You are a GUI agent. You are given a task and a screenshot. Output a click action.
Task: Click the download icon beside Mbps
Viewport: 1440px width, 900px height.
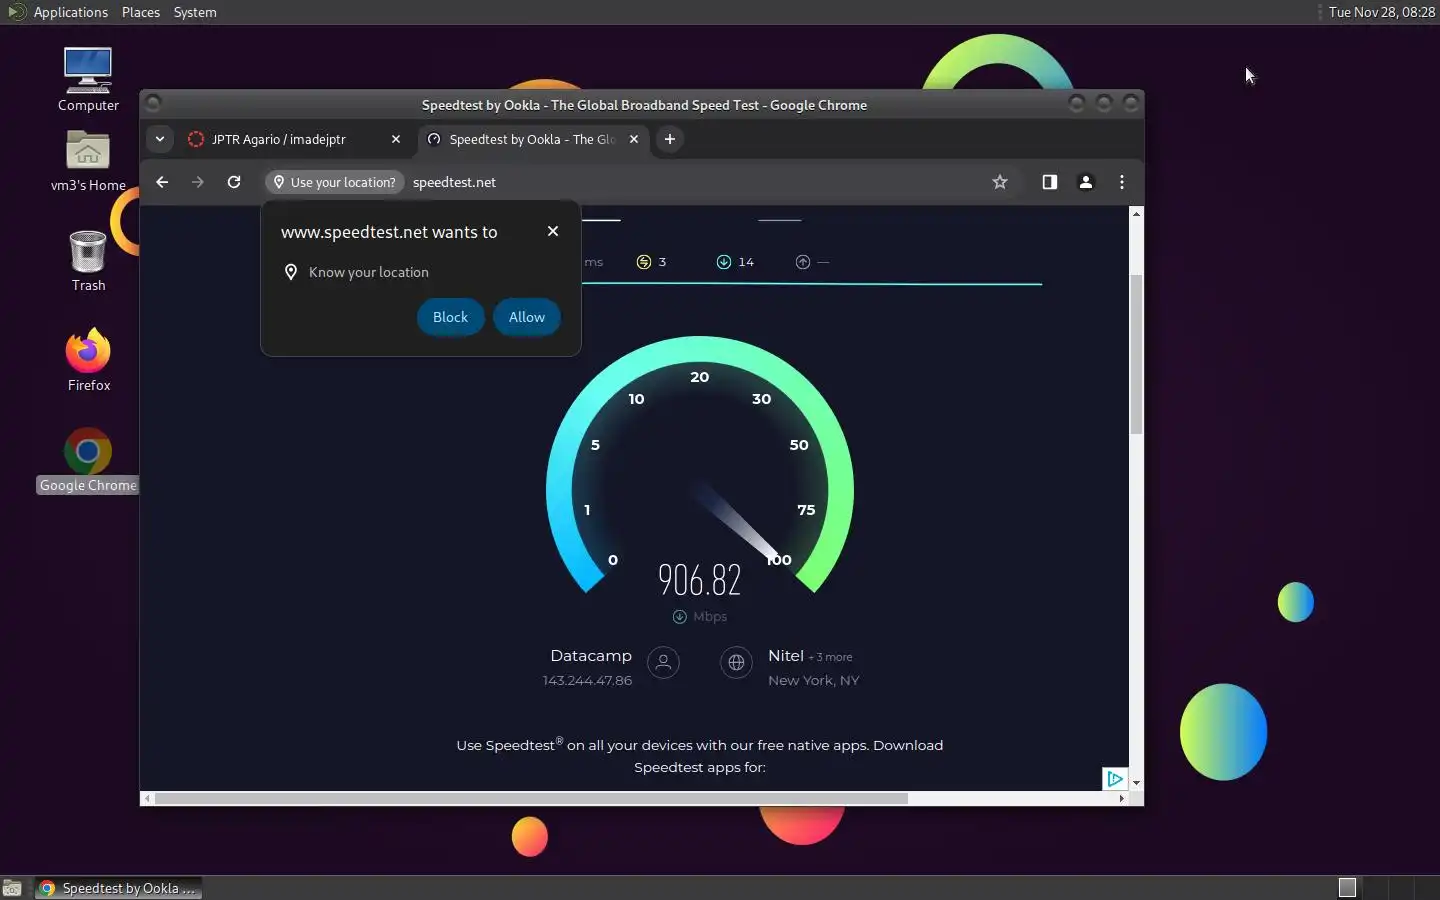[680, 617]
